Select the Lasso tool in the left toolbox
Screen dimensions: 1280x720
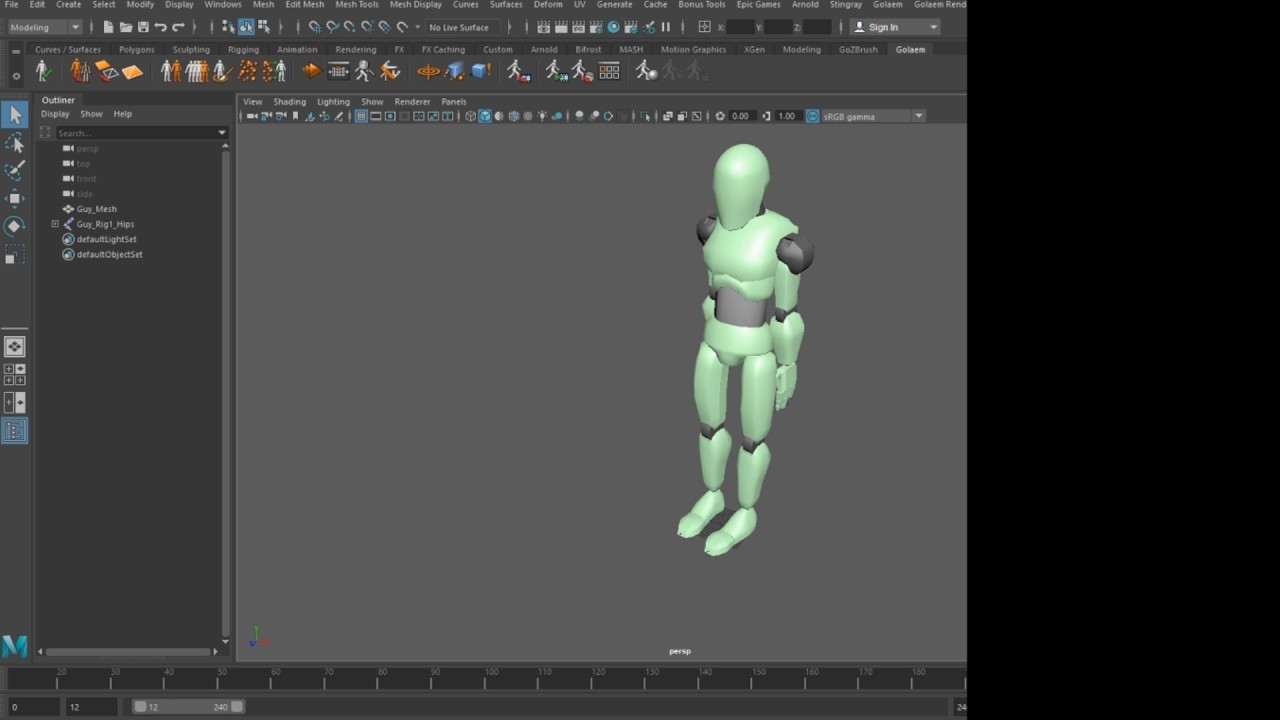[15, 144]
